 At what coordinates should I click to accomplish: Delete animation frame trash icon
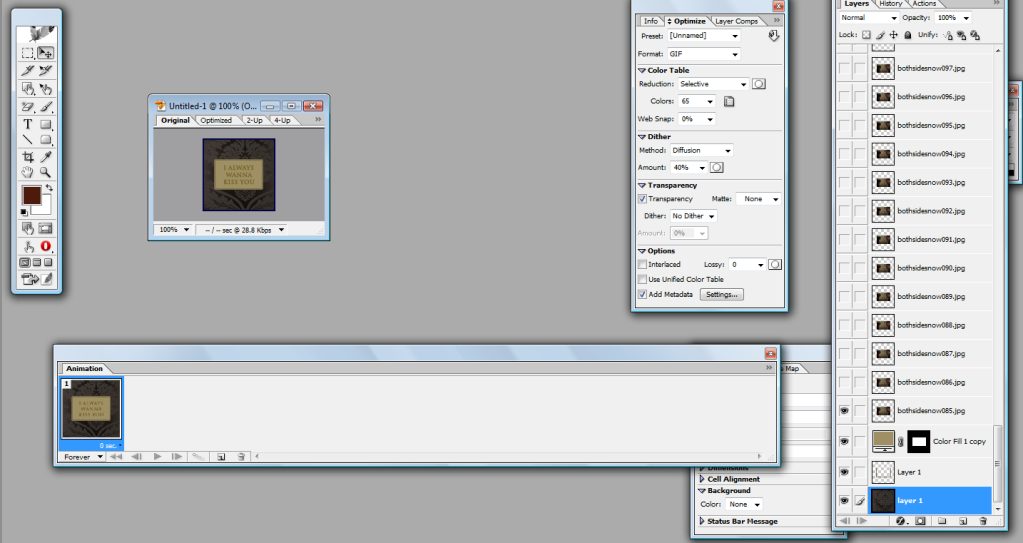click(x=241, y=457)
